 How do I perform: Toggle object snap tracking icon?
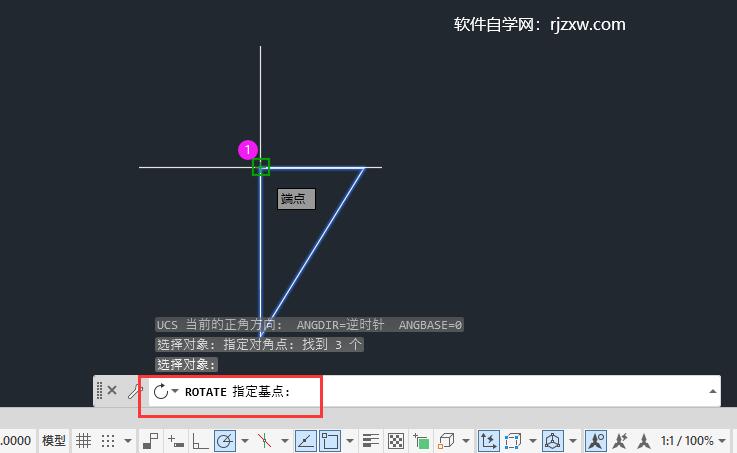(x=306, y=441)
